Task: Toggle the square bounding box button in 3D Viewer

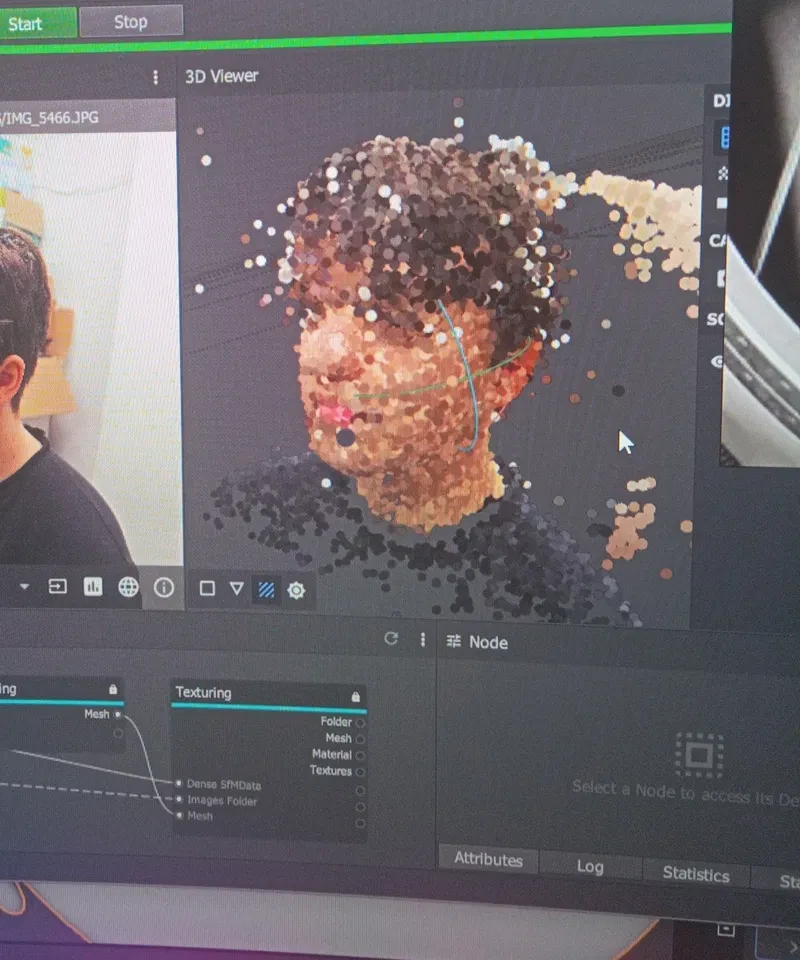Action: (207, 588)
